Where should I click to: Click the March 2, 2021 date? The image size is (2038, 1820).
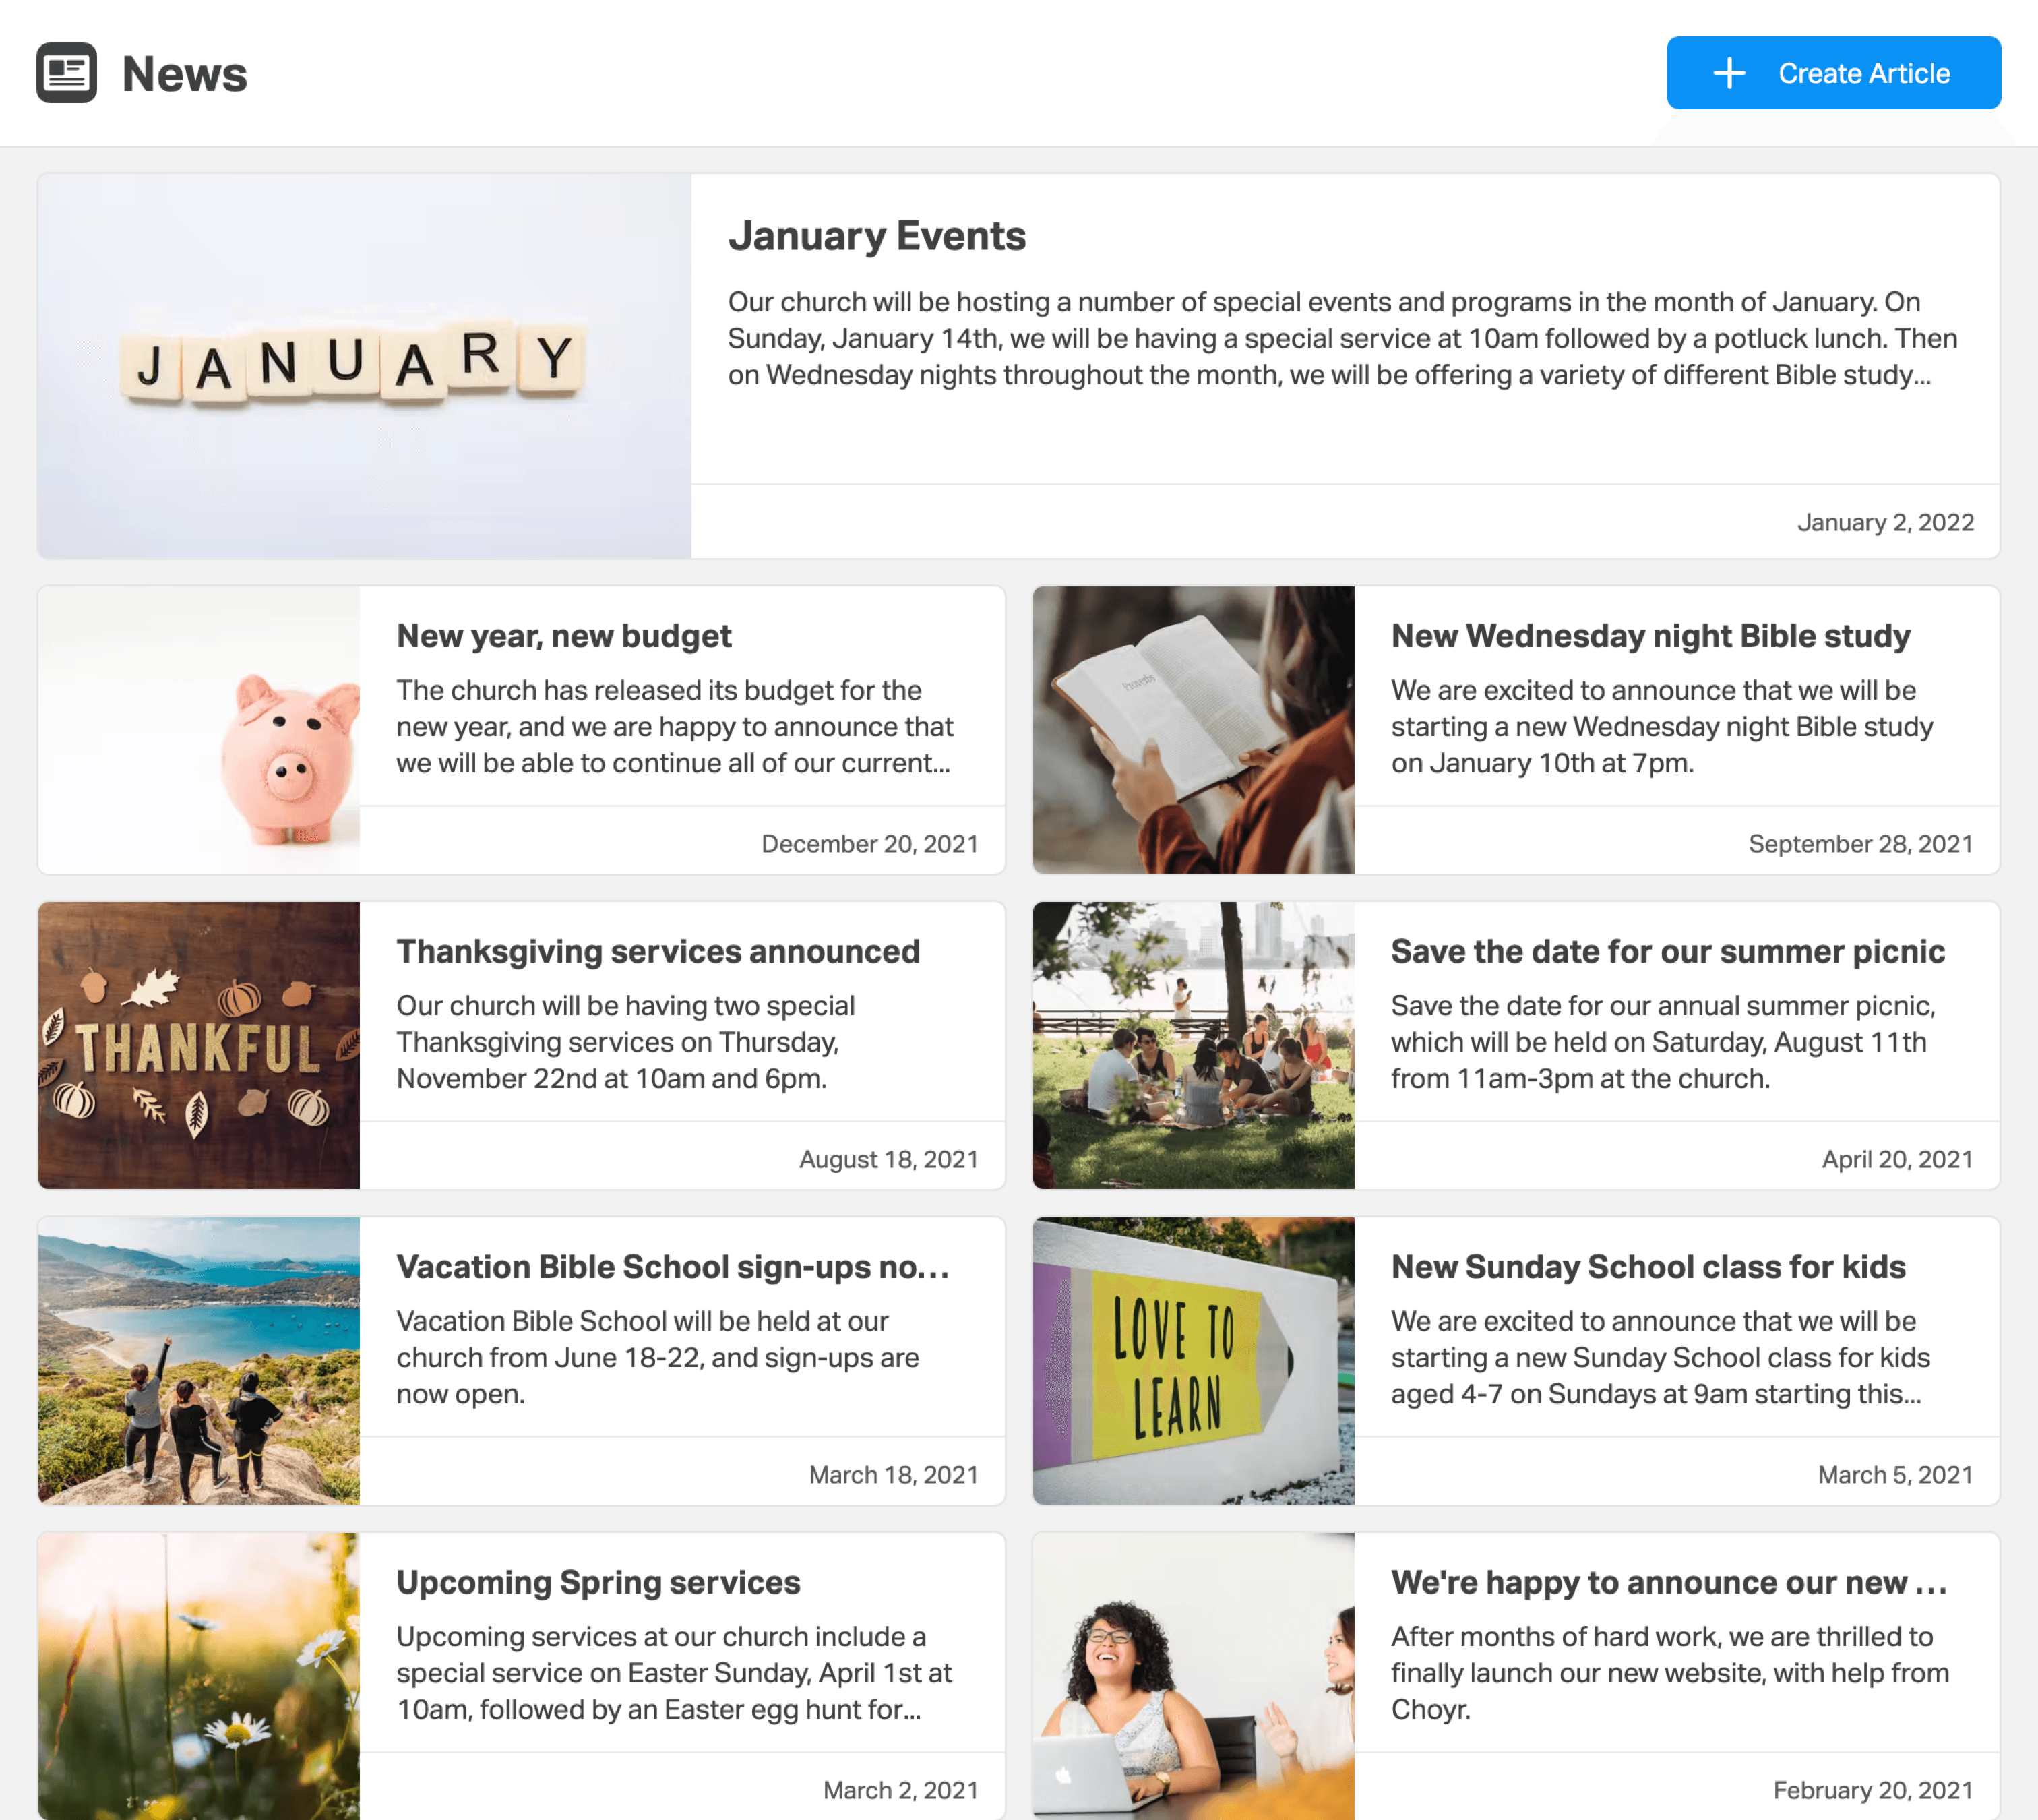coord(900,1790)
